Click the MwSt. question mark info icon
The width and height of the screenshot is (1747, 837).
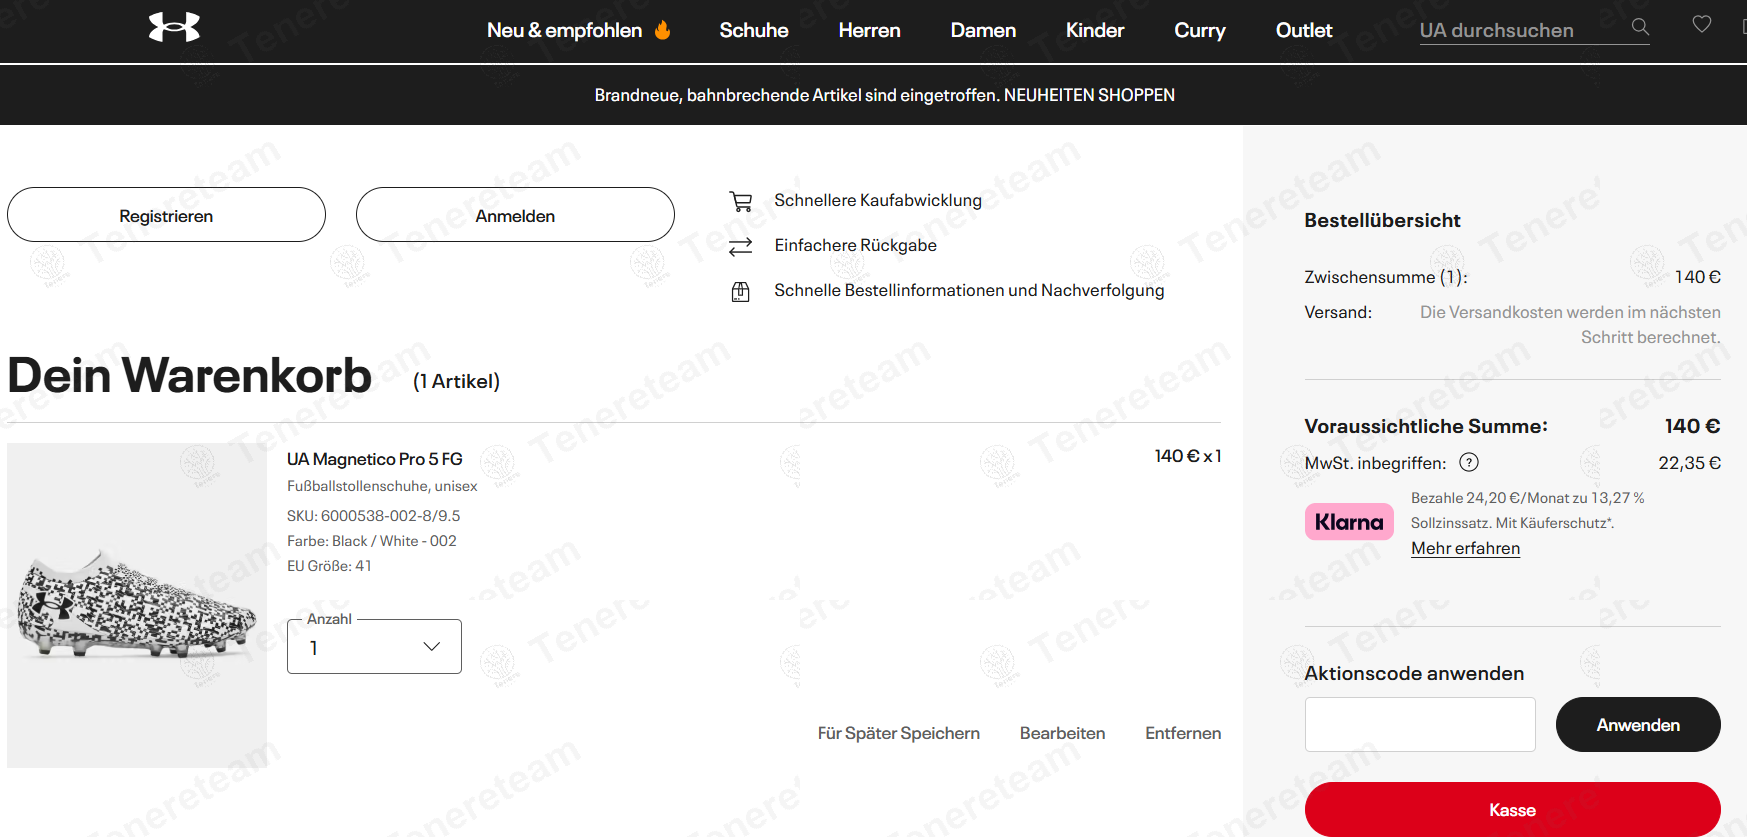(1469, 462)
